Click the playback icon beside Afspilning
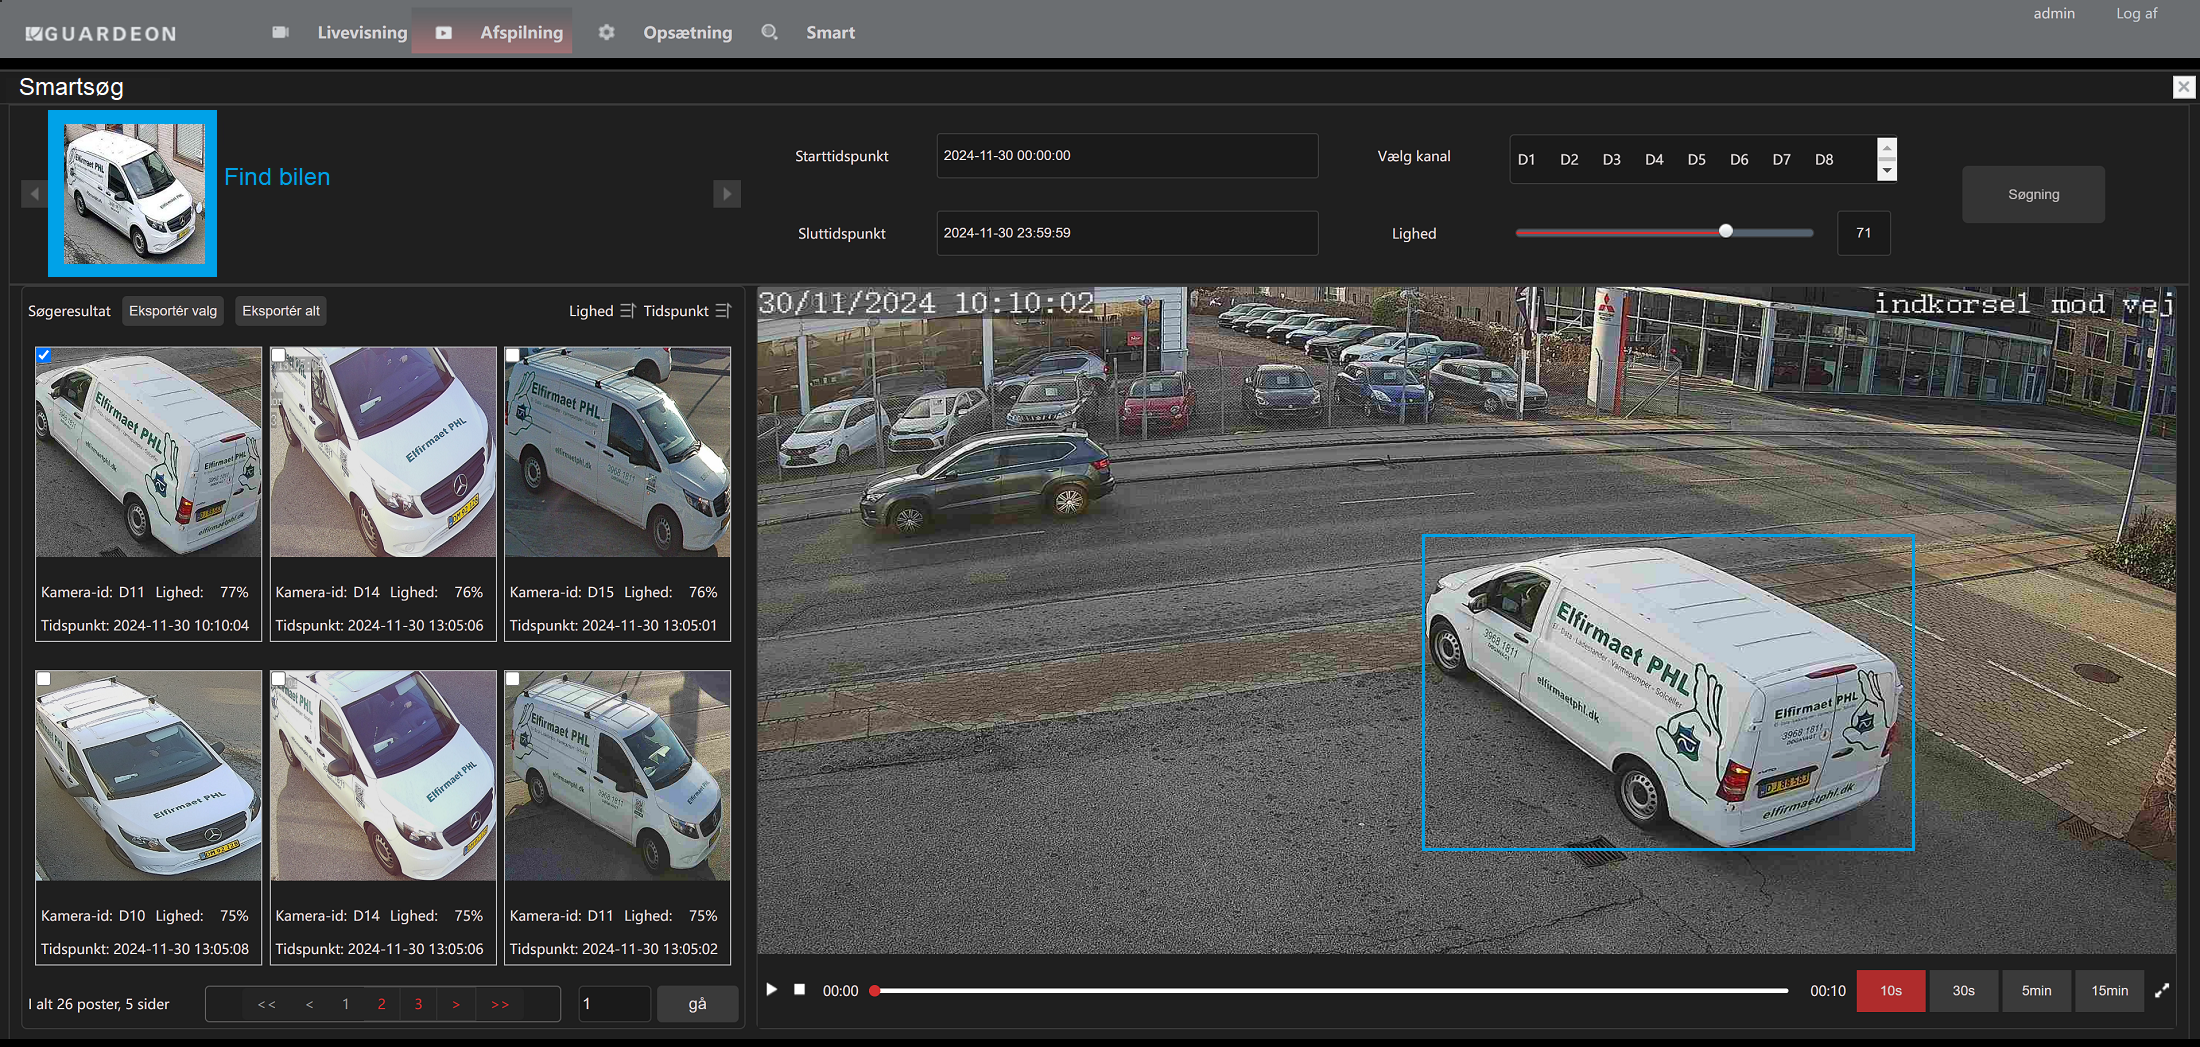The height and width of the screenshot is (1047, 2200). (443, 33)
